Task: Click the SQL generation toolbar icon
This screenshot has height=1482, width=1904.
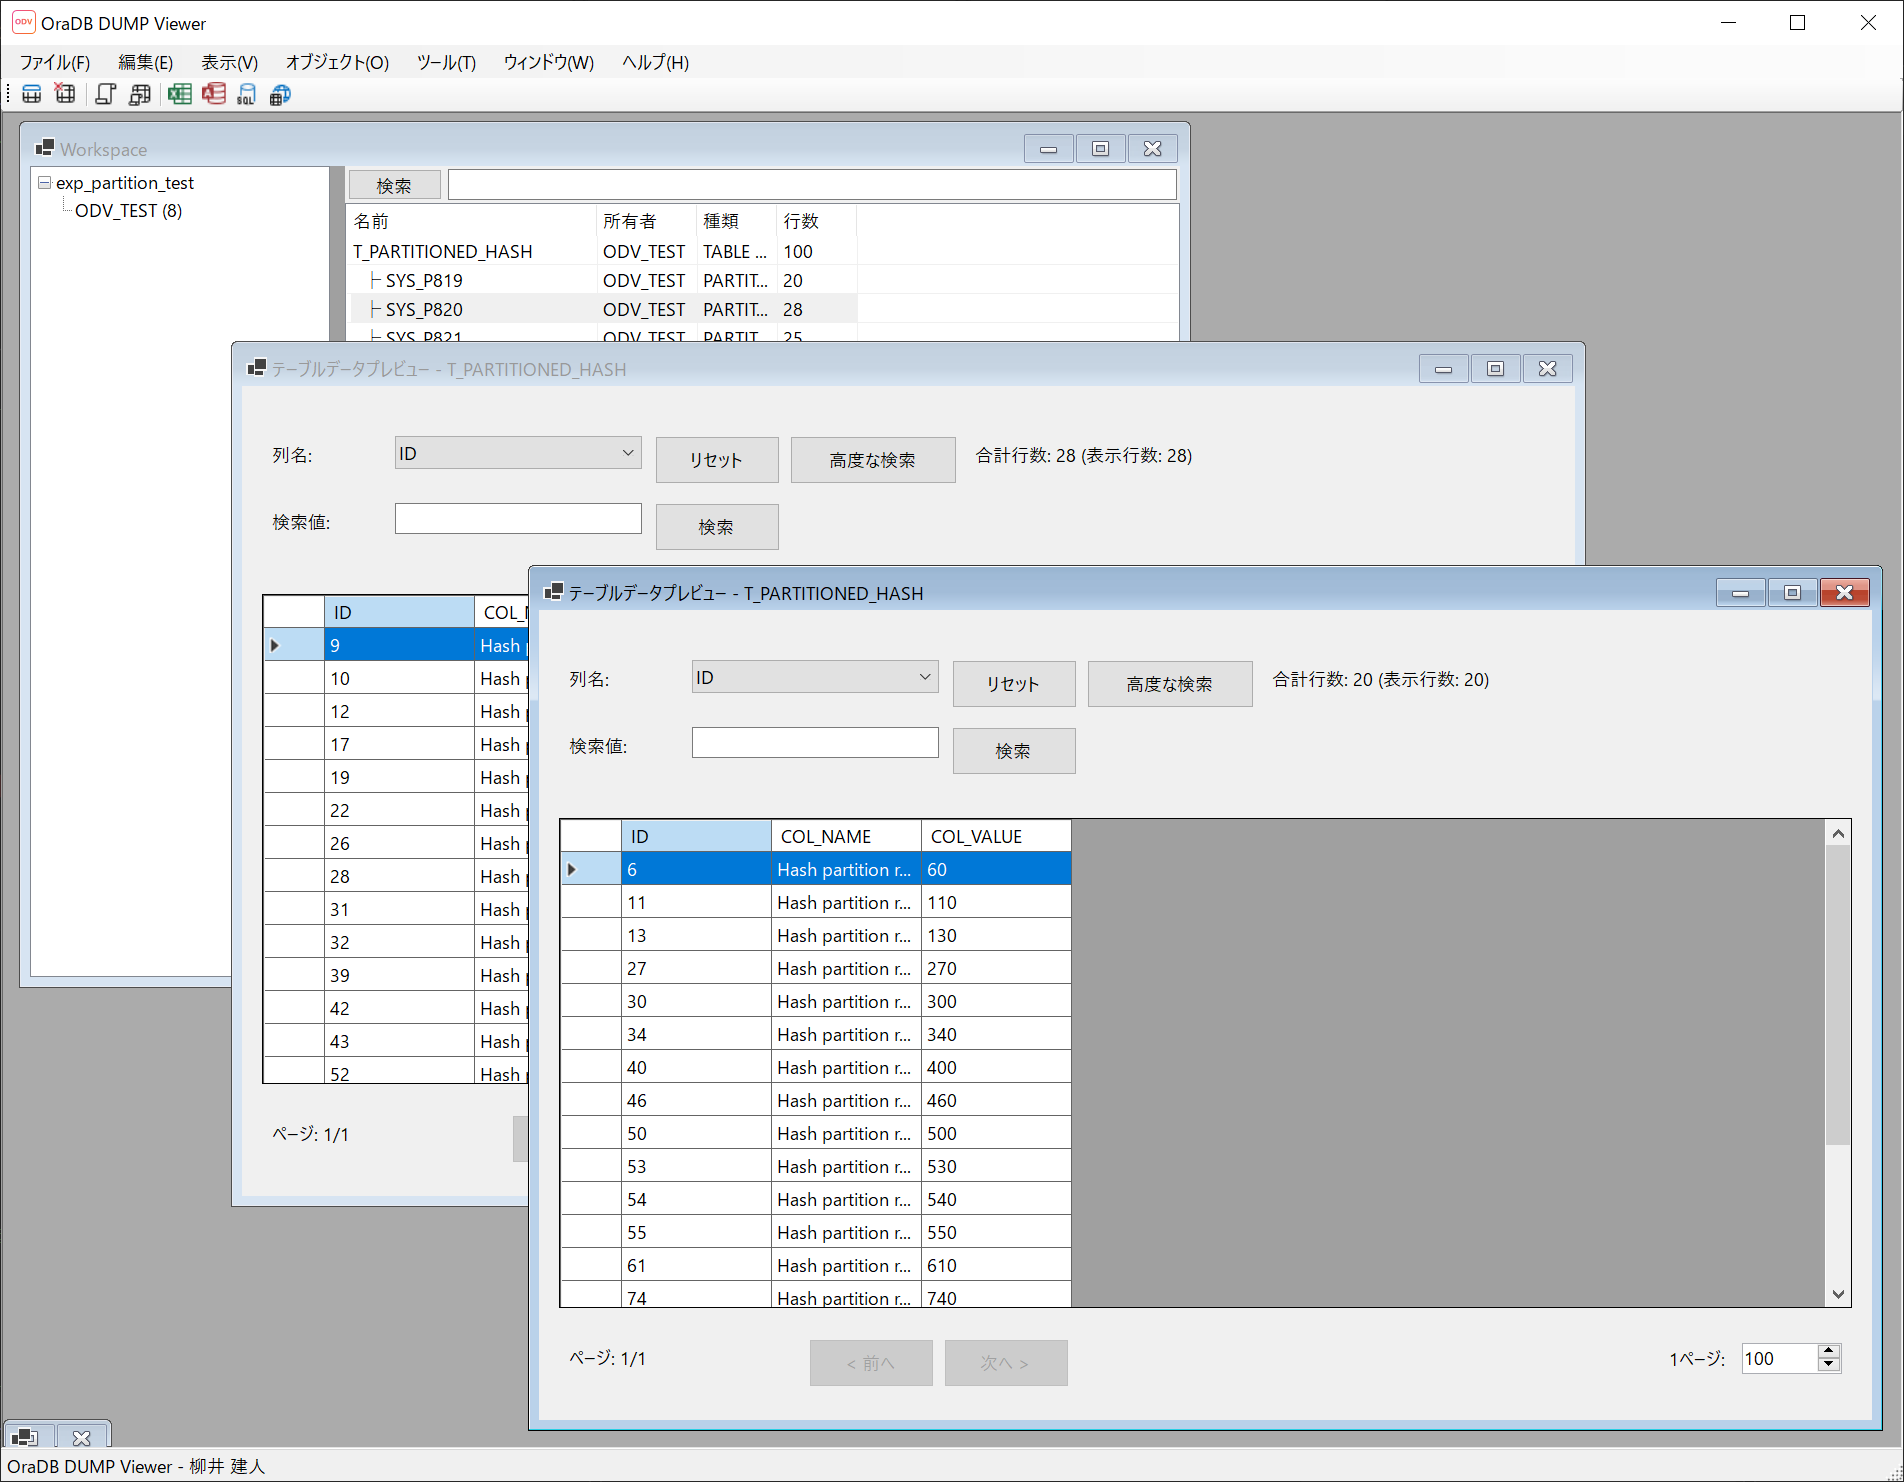Action: [x=246, y=94]
